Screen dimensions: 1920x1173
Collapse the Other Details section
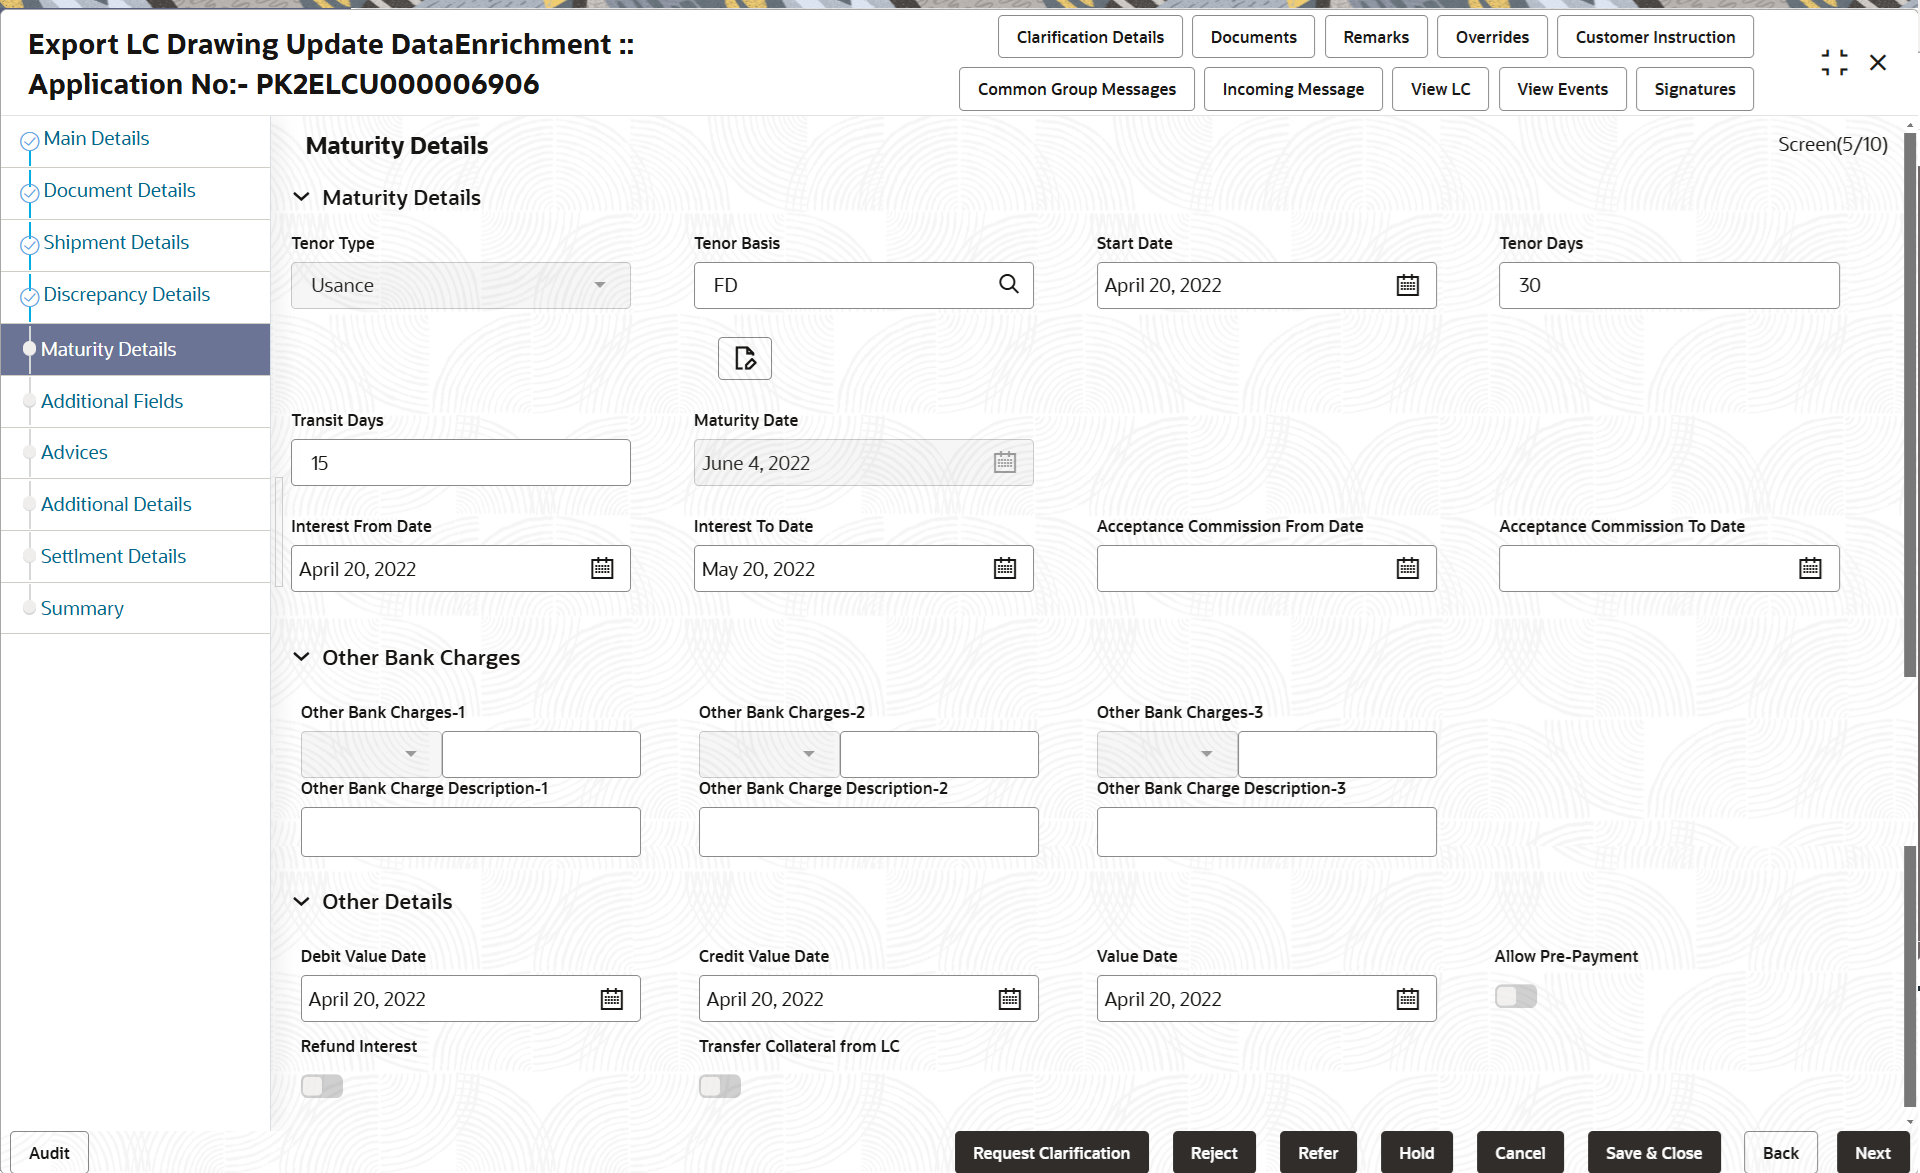point(301,902)
